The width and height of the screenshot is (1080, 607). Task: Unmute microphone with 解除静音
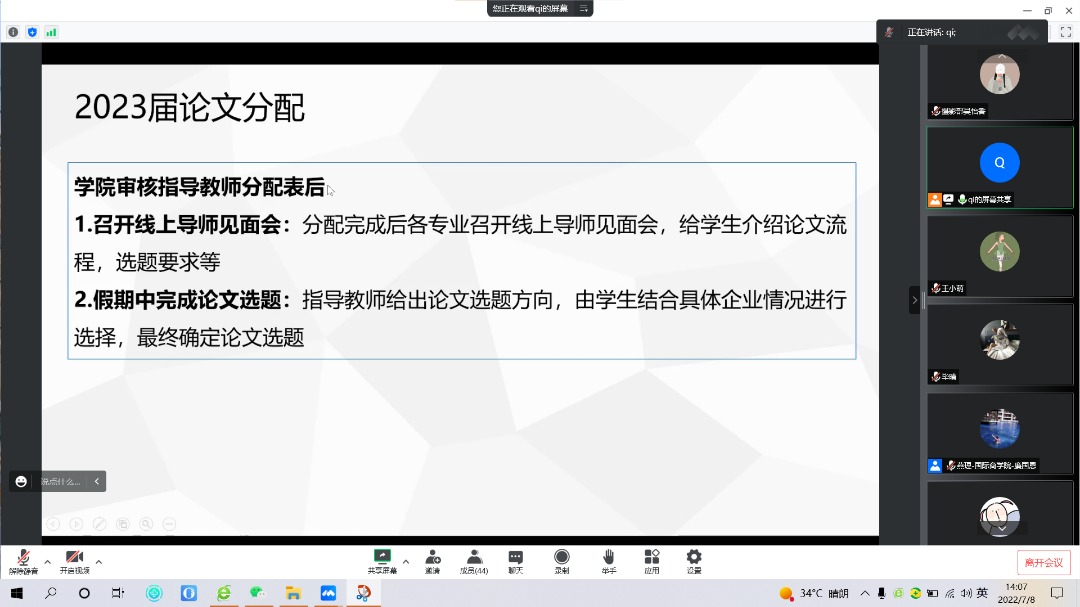[23, 561]
